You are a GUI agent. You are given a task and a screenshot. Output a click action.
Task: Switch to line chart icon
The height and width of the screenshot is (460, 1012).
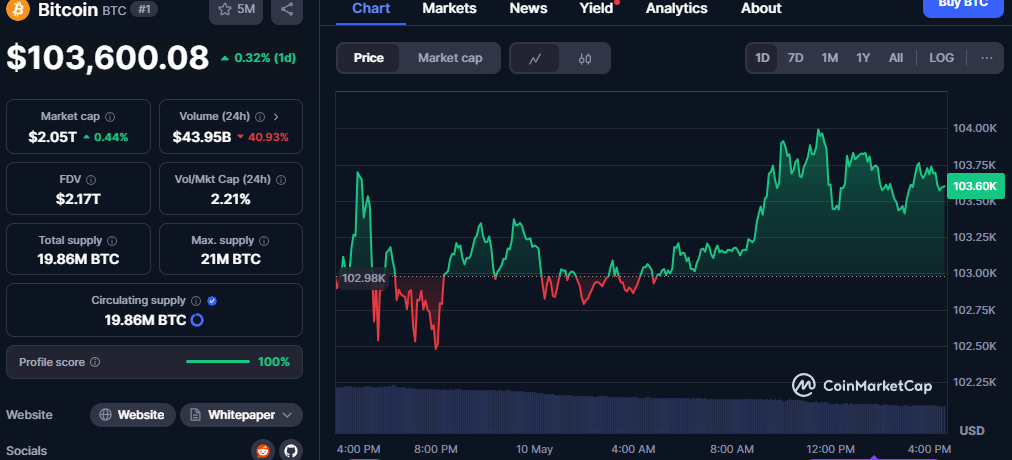tap(535, 58)
